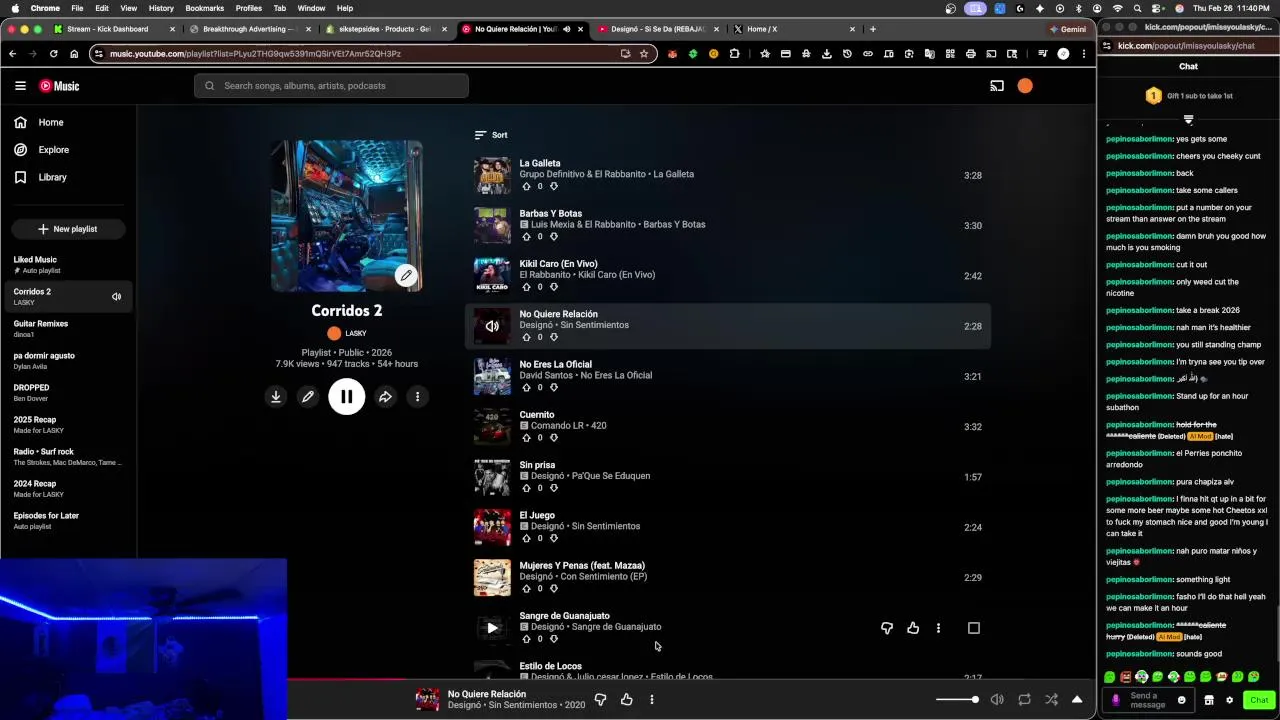Open Chrome three-dot menu

click(x=1084, y=54)
